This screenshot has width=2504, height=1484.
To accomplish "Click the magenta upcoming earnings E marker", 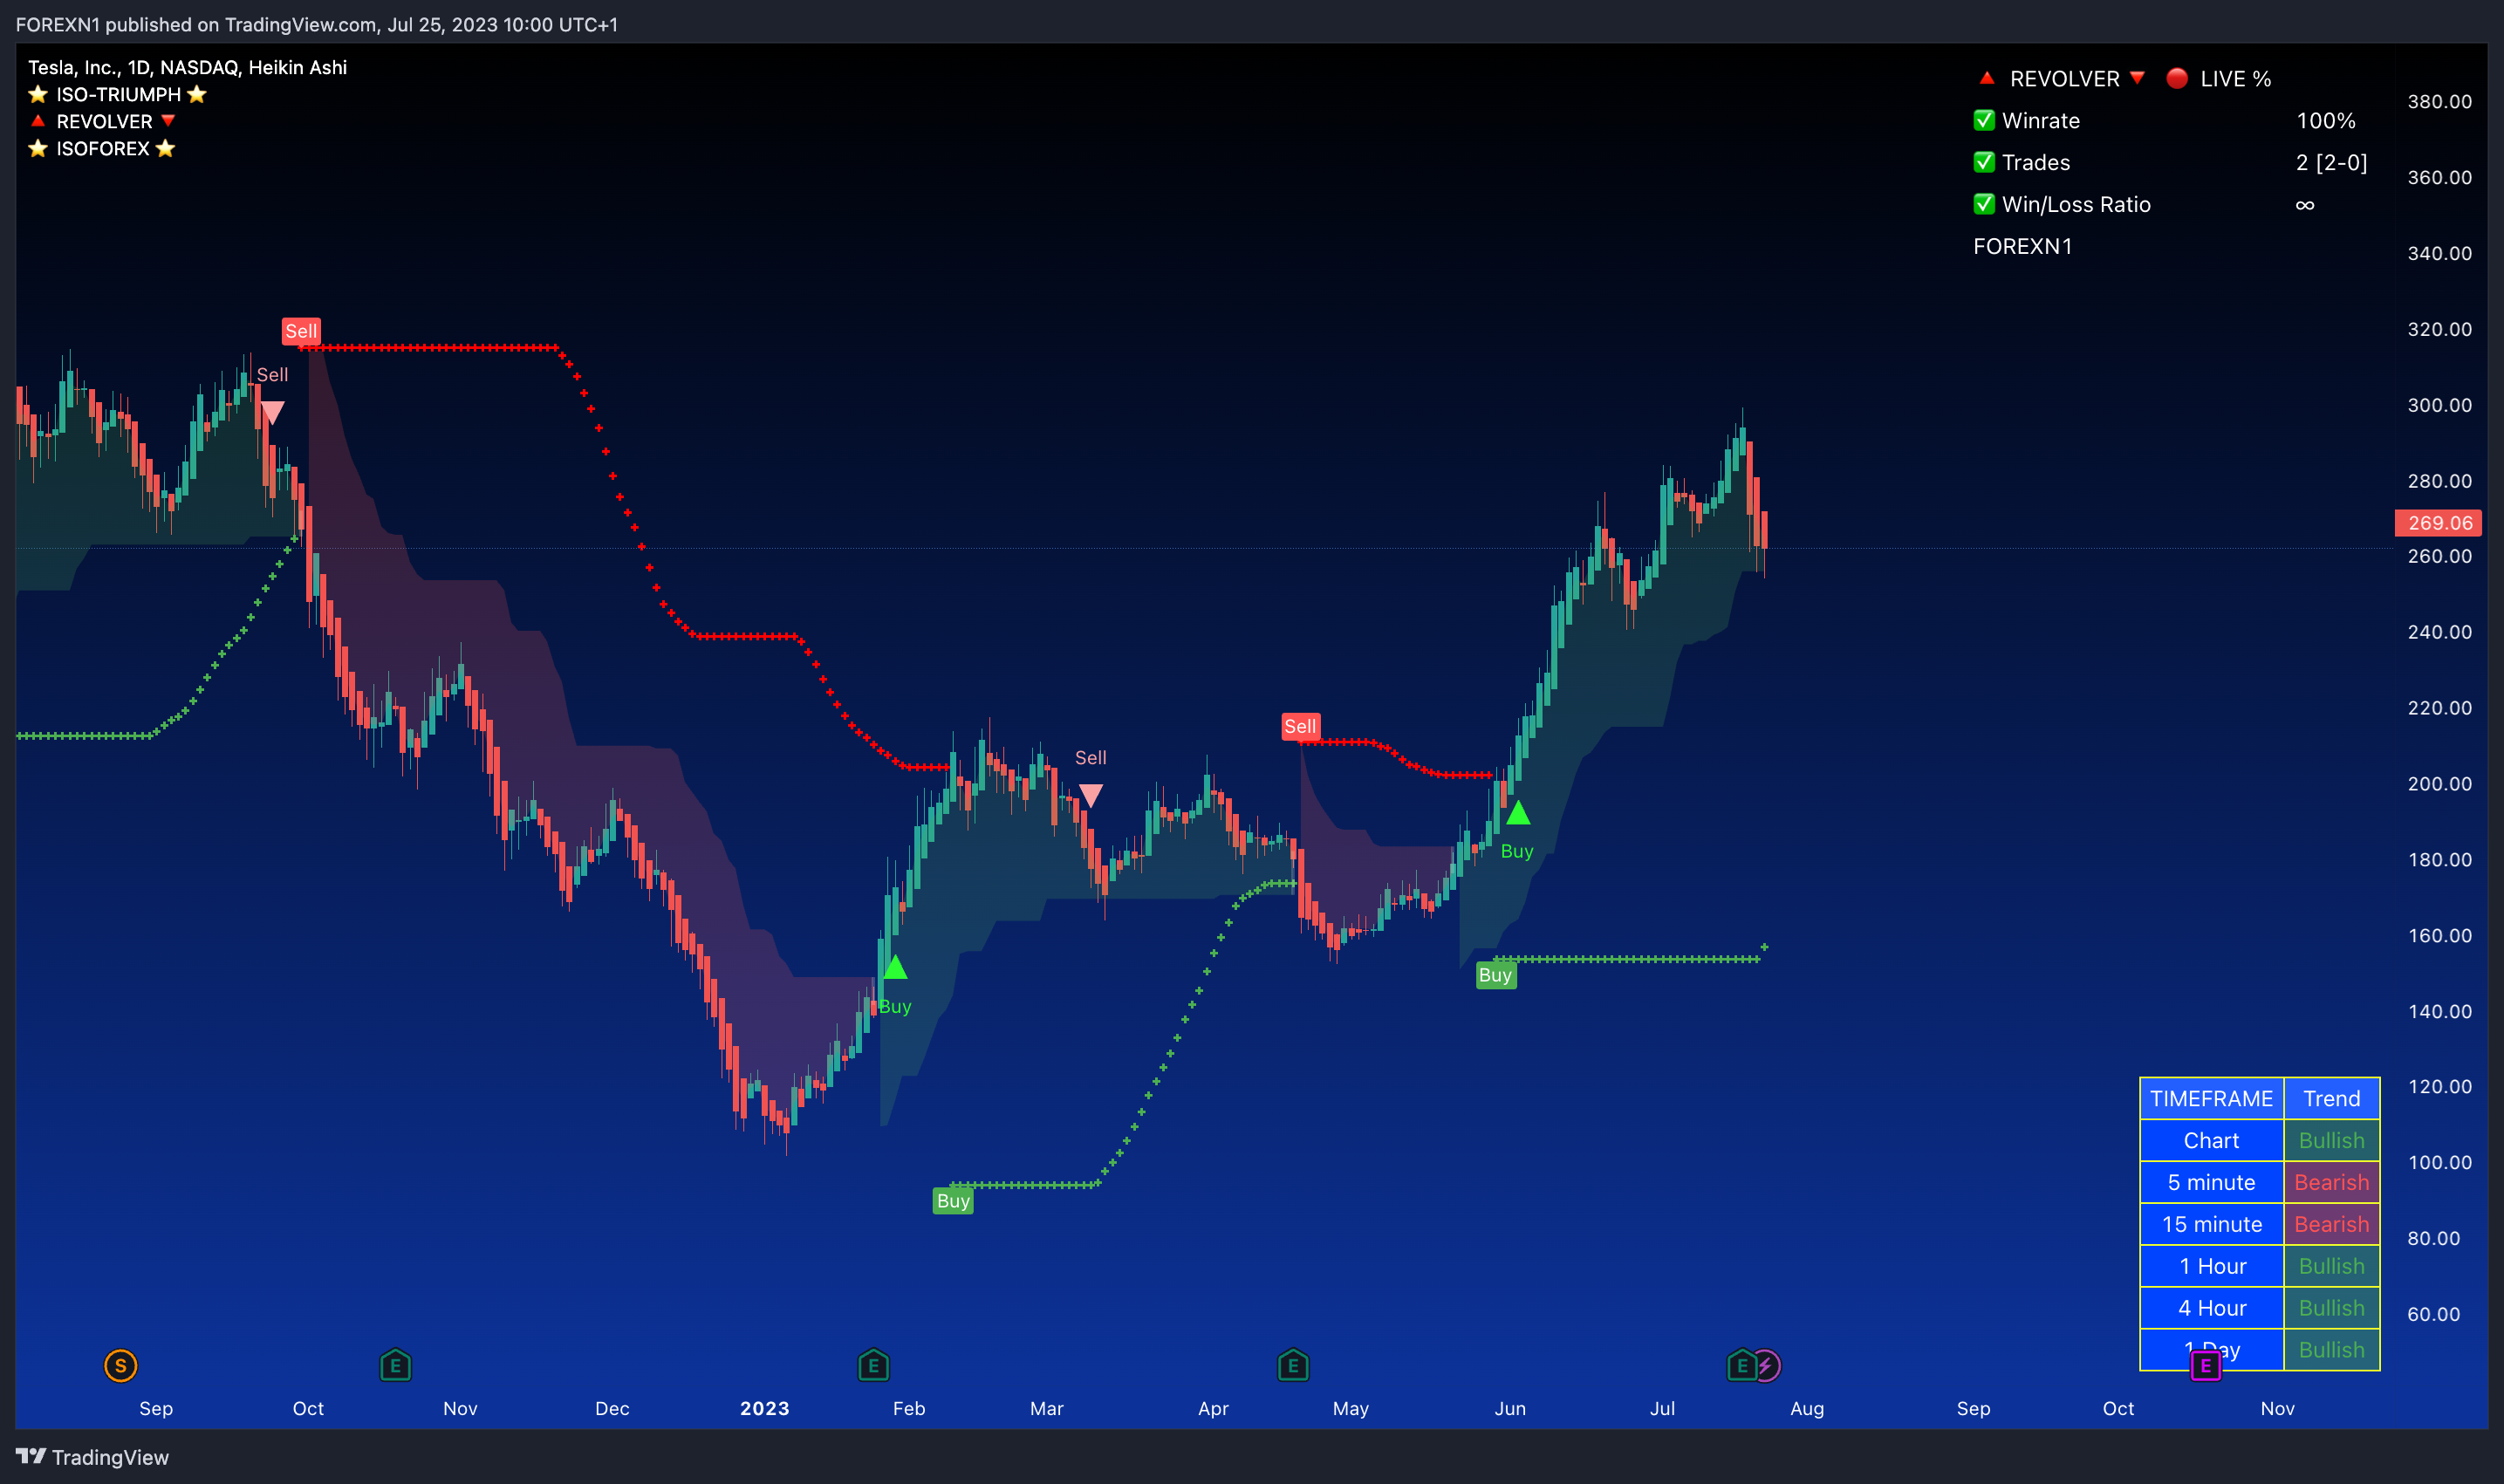I will pos(2206,1366).
